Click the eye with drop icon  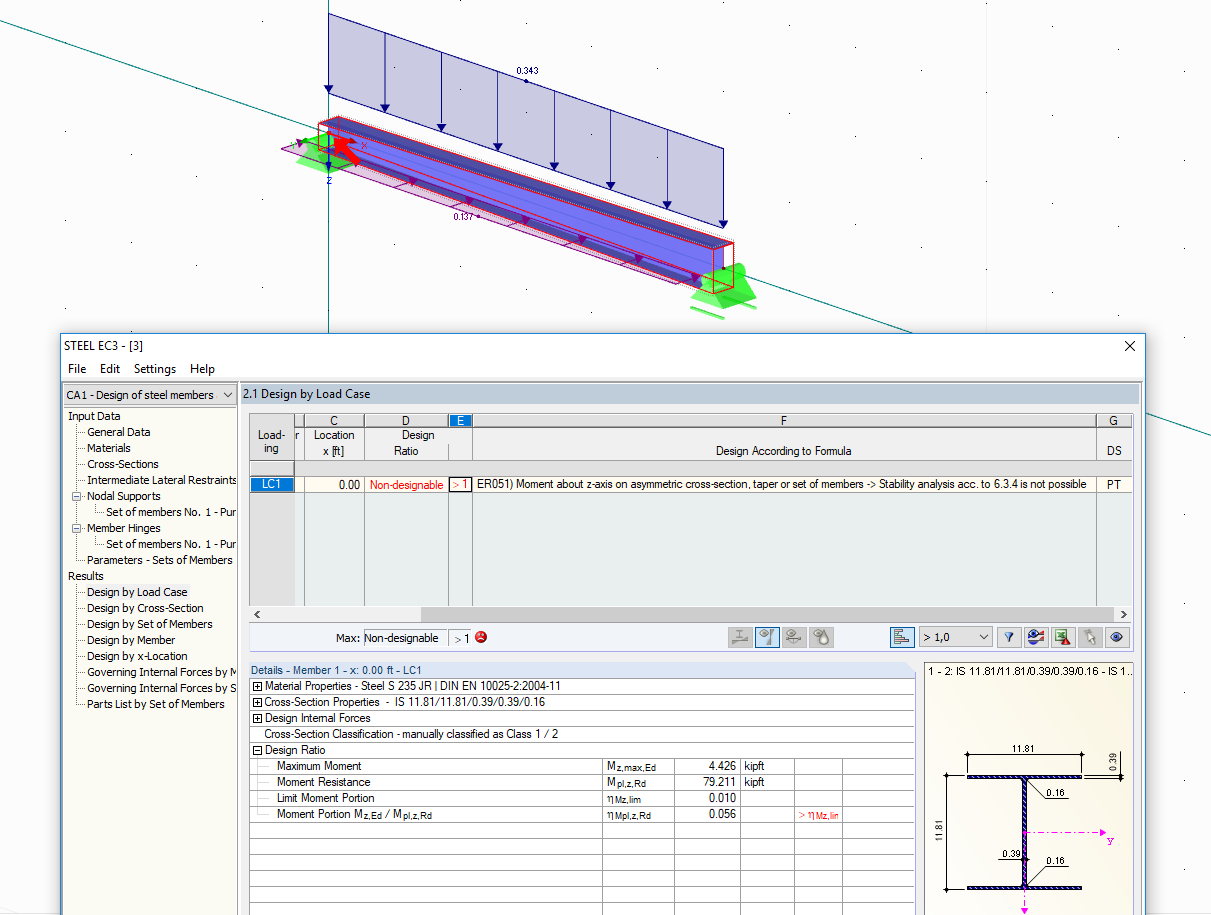pyautogui.click(x=822, y=637)
